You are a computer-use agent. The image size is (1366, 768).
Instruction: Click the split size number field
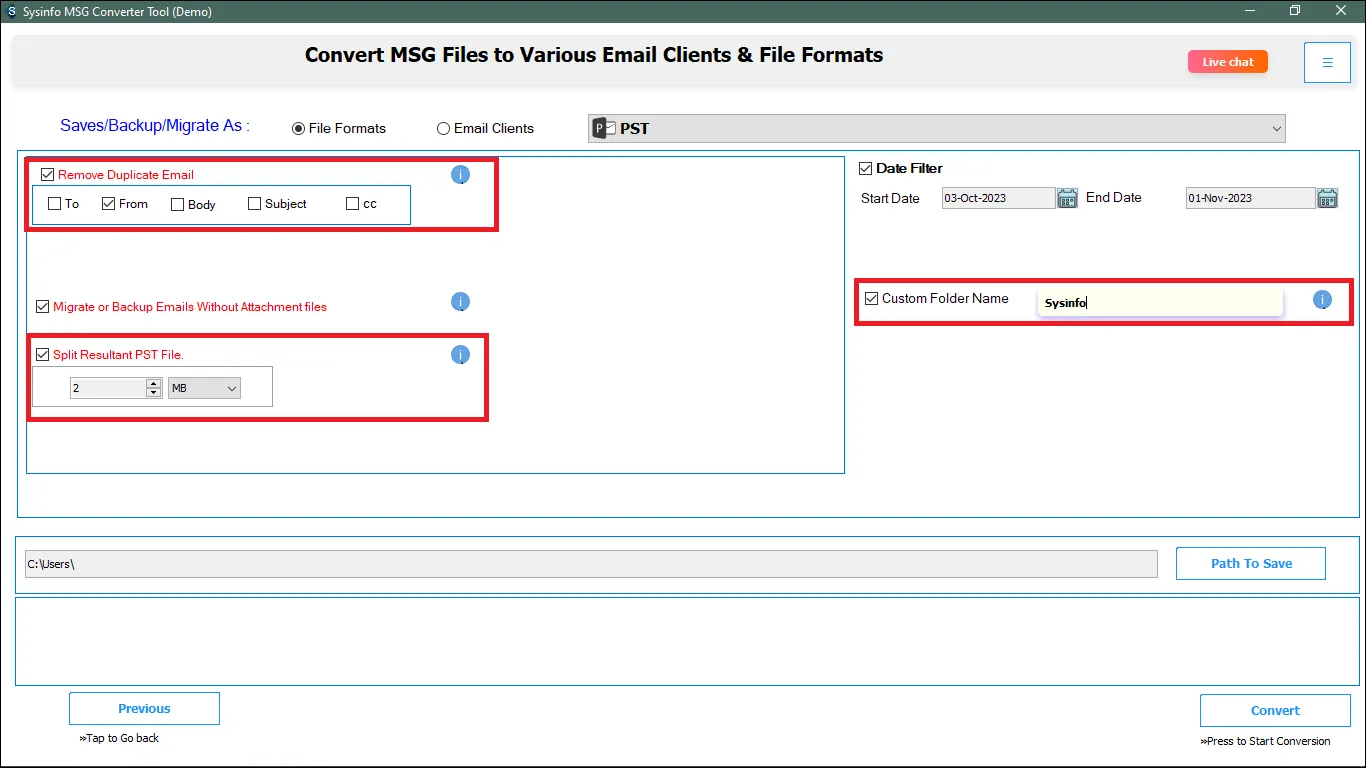[108, 388]
